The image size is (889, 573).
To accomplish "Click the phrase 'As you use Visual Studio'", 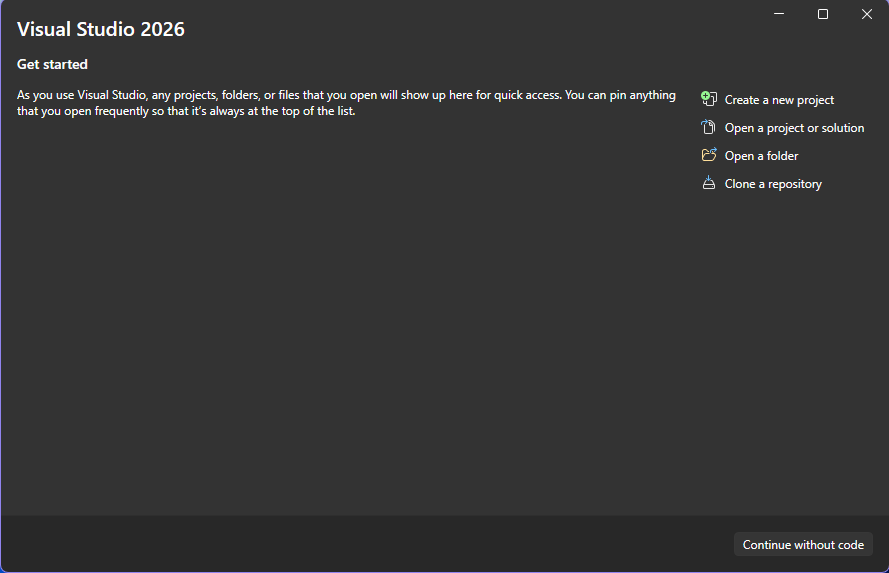I will pyautogui.click(x=81, y=95).
